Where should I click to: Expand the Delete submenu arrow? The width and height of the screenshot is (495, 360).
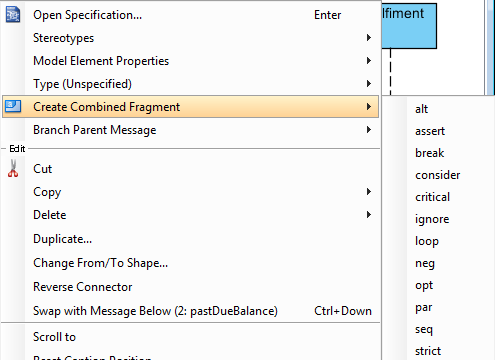coord(369,215)
